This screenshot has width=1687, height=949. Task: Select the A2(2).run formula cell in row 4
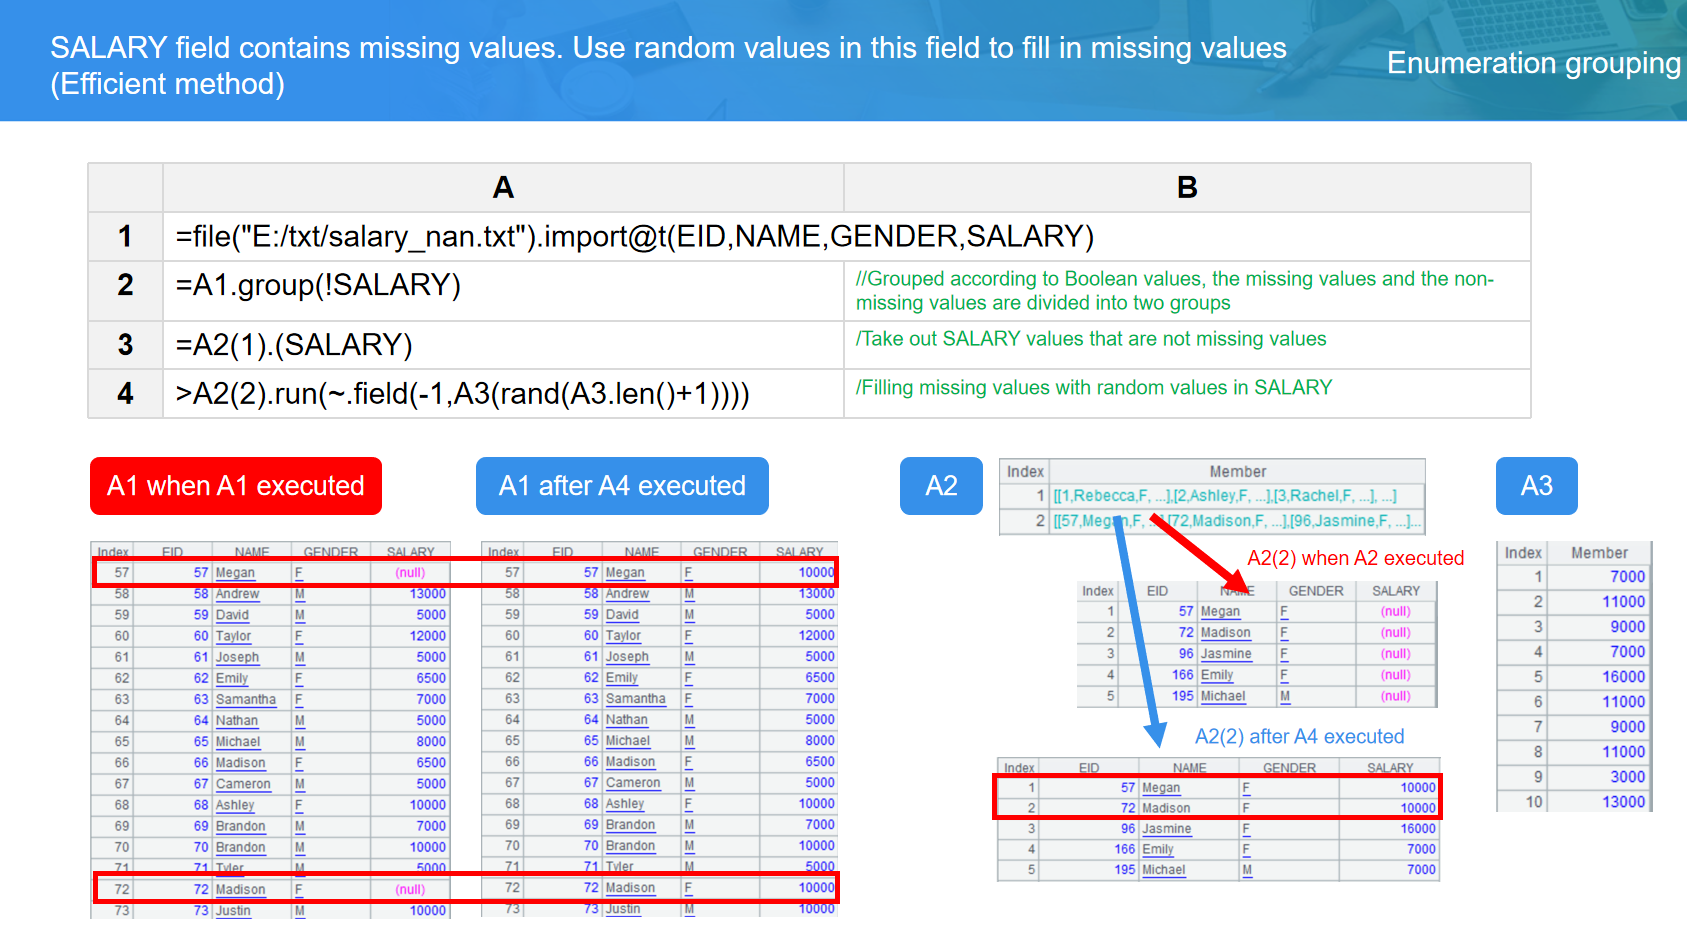tap(462, 394)
